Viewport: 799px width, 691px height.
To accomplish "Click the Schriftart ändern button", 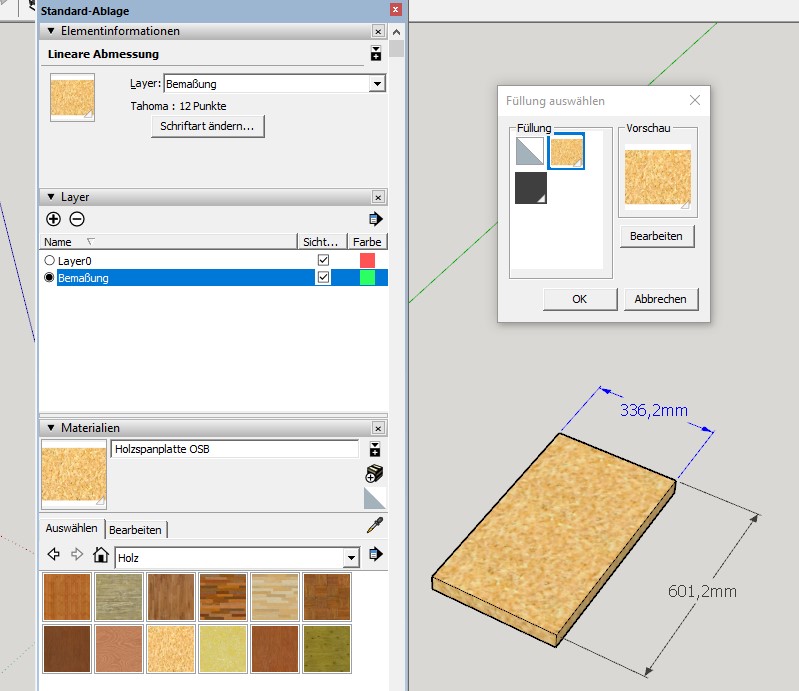I will coord(207,127).
